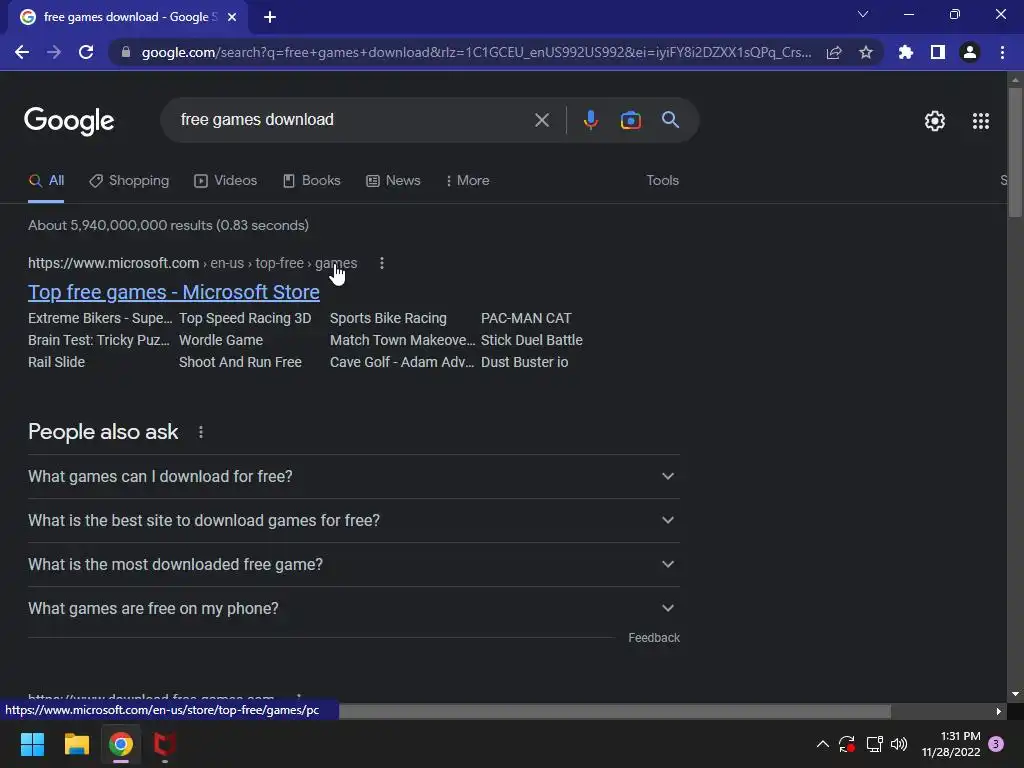Image resolution: width=1024 pixels, height=768 pixels.
Task: Open a new browser tab
Action: [270, 17]
